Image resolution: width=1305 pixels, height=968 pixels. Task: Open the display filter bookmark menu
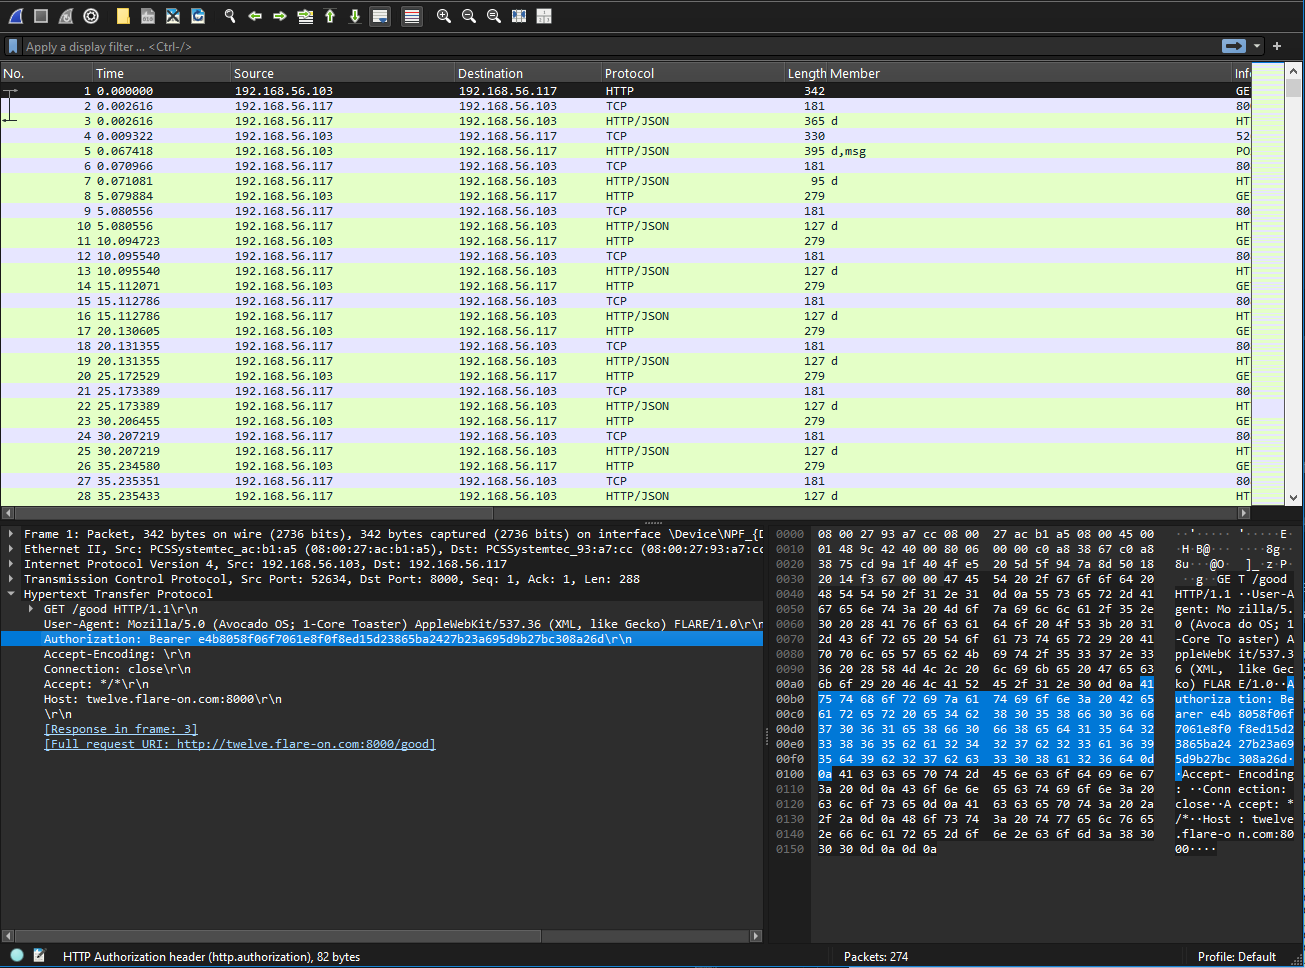13,46
